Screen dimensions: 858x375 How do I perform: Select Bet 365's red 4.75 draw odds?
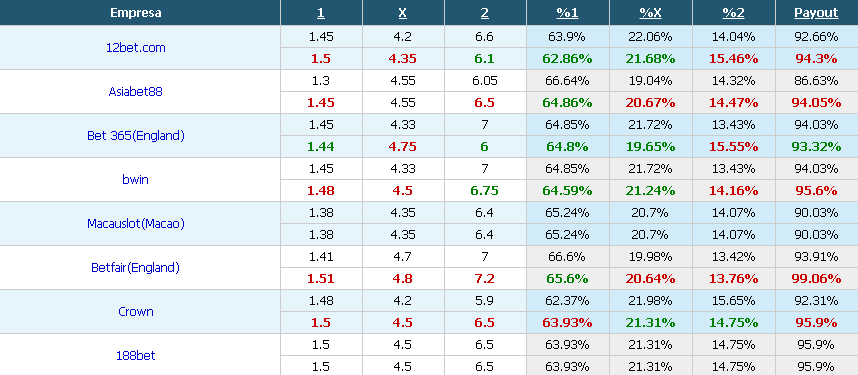pos(403,147)
